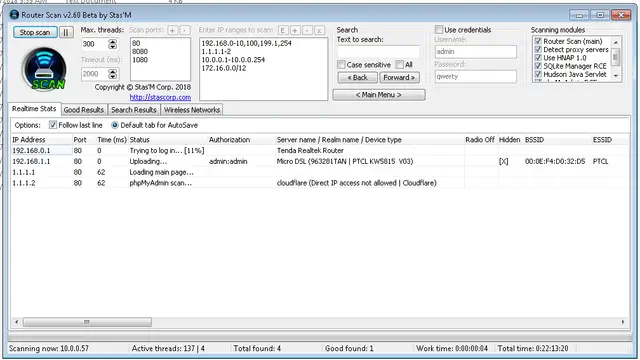640x360 pixels.
Task: Click the 00:0E:F4:D0:32:D5 BSSID cell
Action: pos(555,161)
